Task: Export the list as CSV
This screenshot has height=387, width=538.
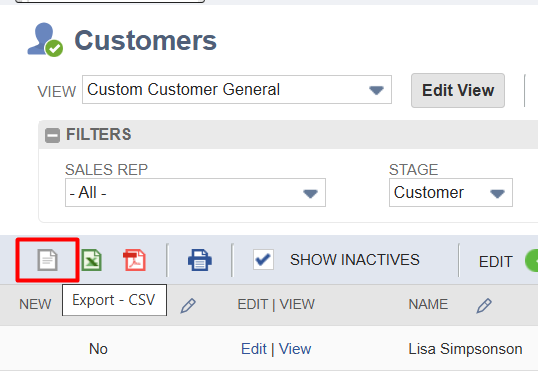Action: [47, 260]
